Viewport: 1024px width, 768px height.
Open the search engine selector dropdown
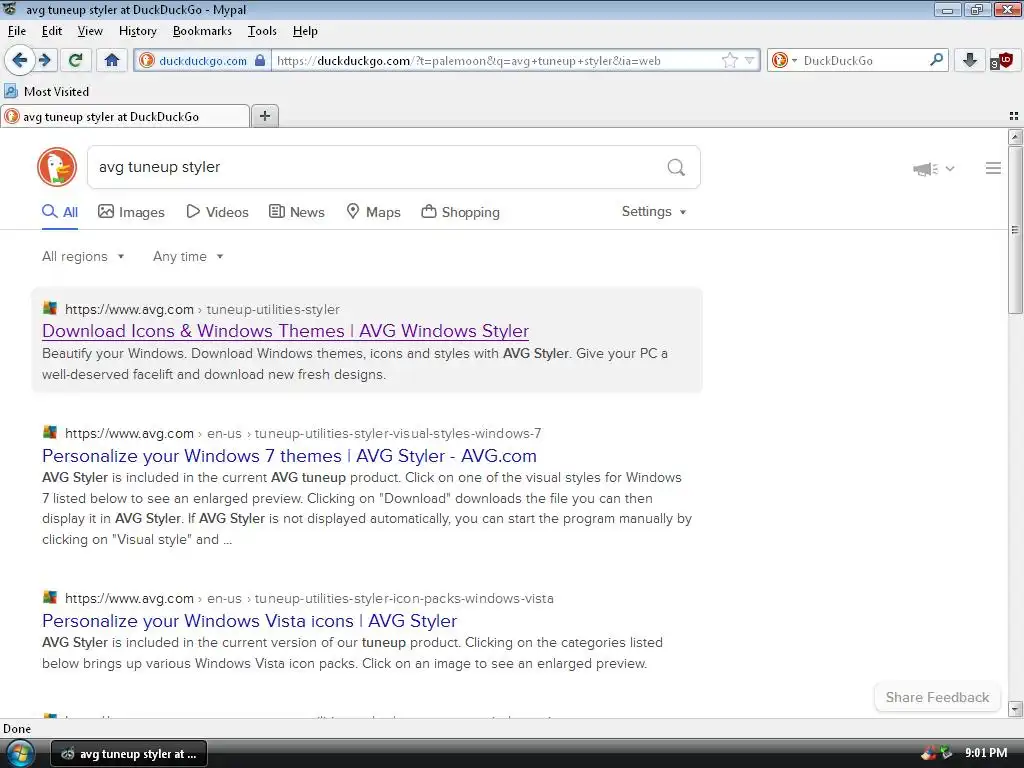(784, 60)
